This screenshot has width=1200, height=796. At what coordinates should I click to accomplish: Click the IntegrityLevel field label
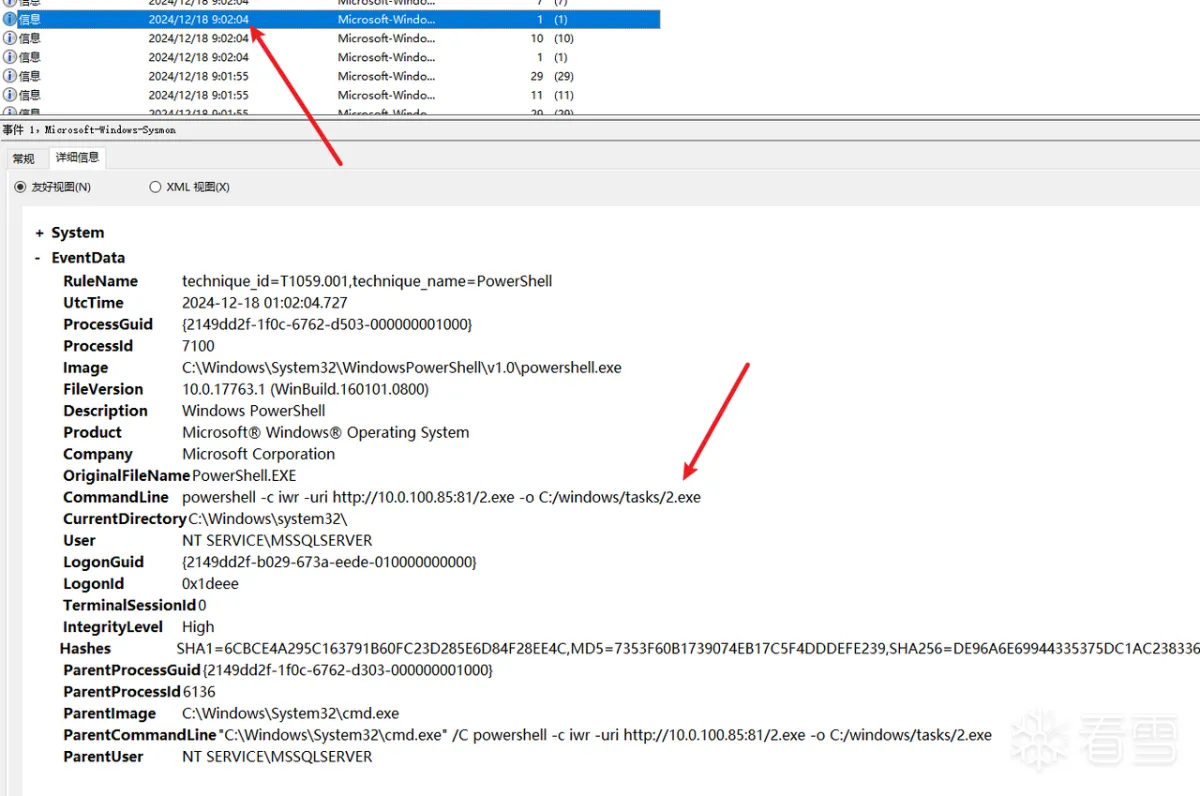tap(113, 627)
